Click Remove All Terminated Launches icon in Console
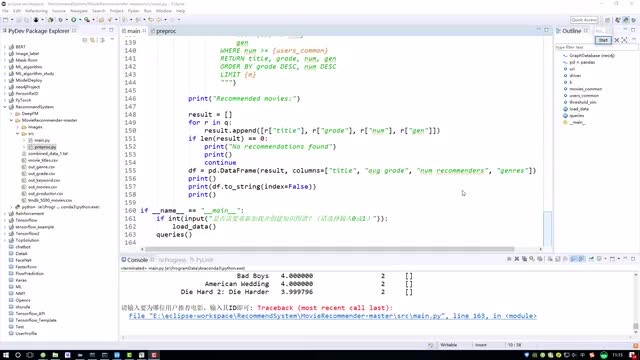 pyautogui.click(x=524, y=259)
